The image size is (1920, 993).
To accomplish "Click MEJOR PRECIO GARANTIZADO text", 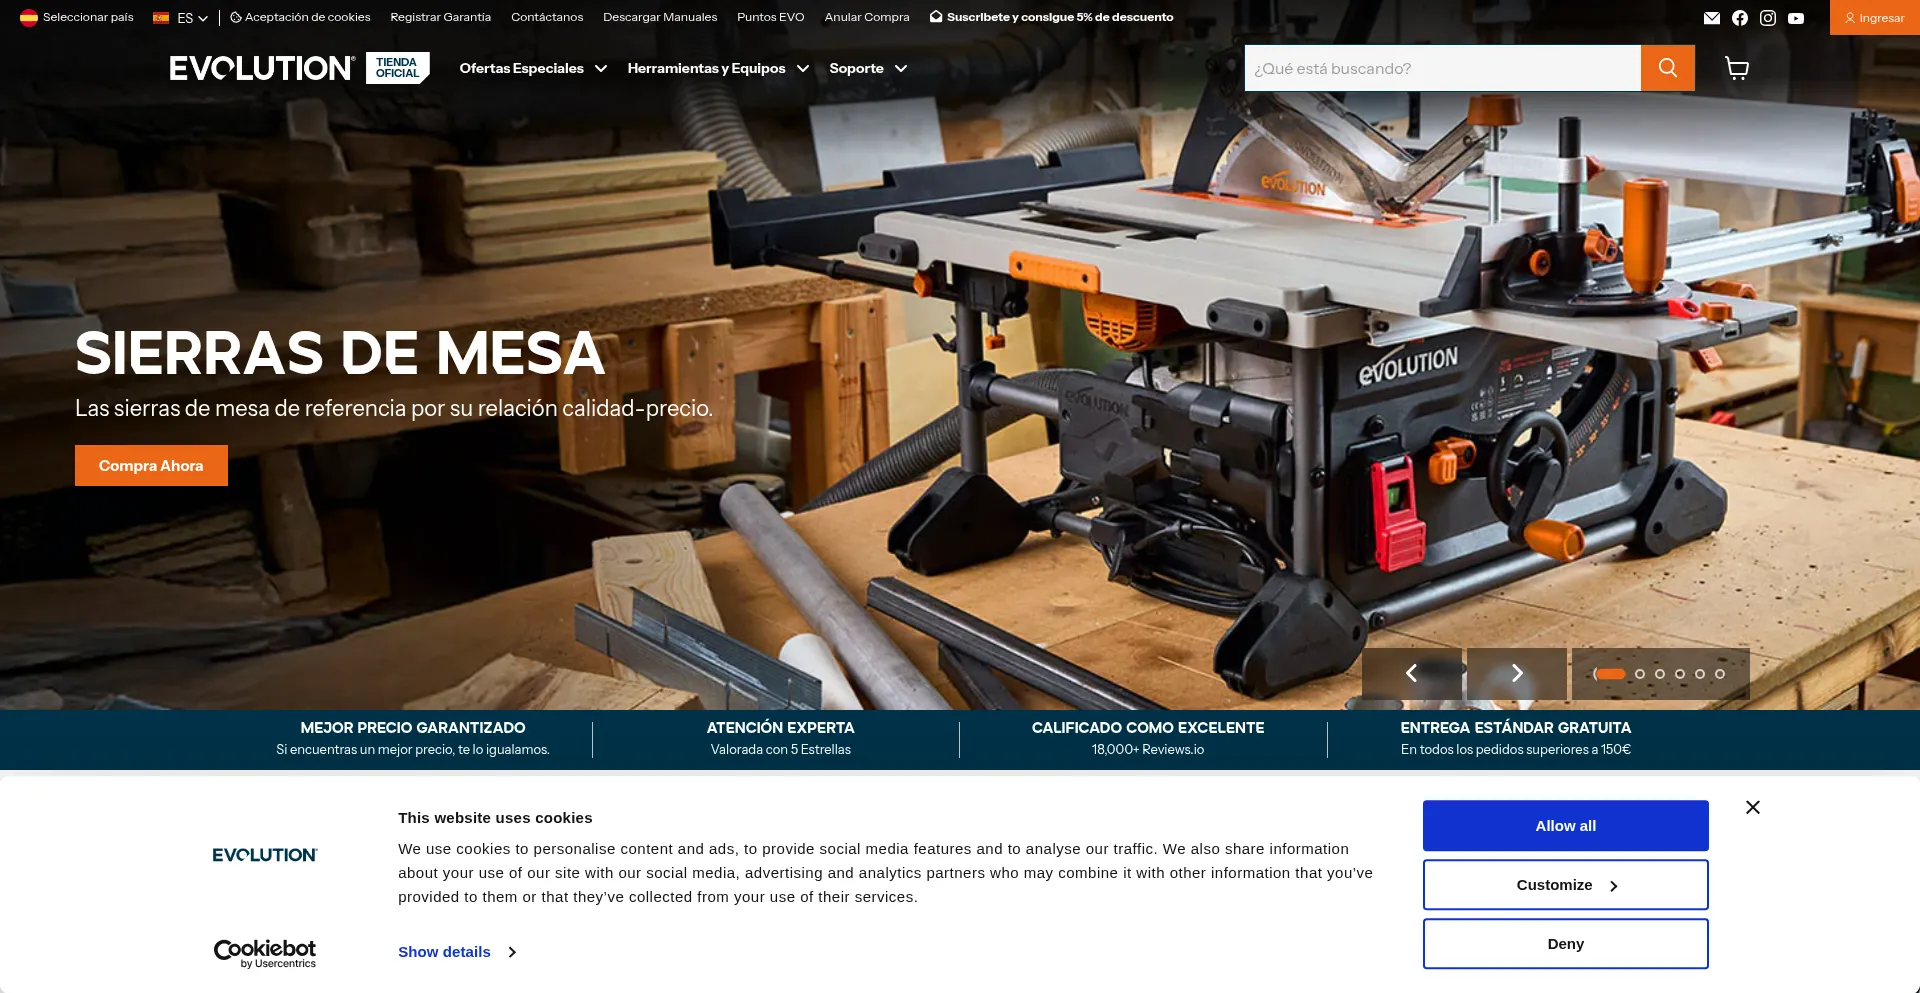I will pos(413,728).
